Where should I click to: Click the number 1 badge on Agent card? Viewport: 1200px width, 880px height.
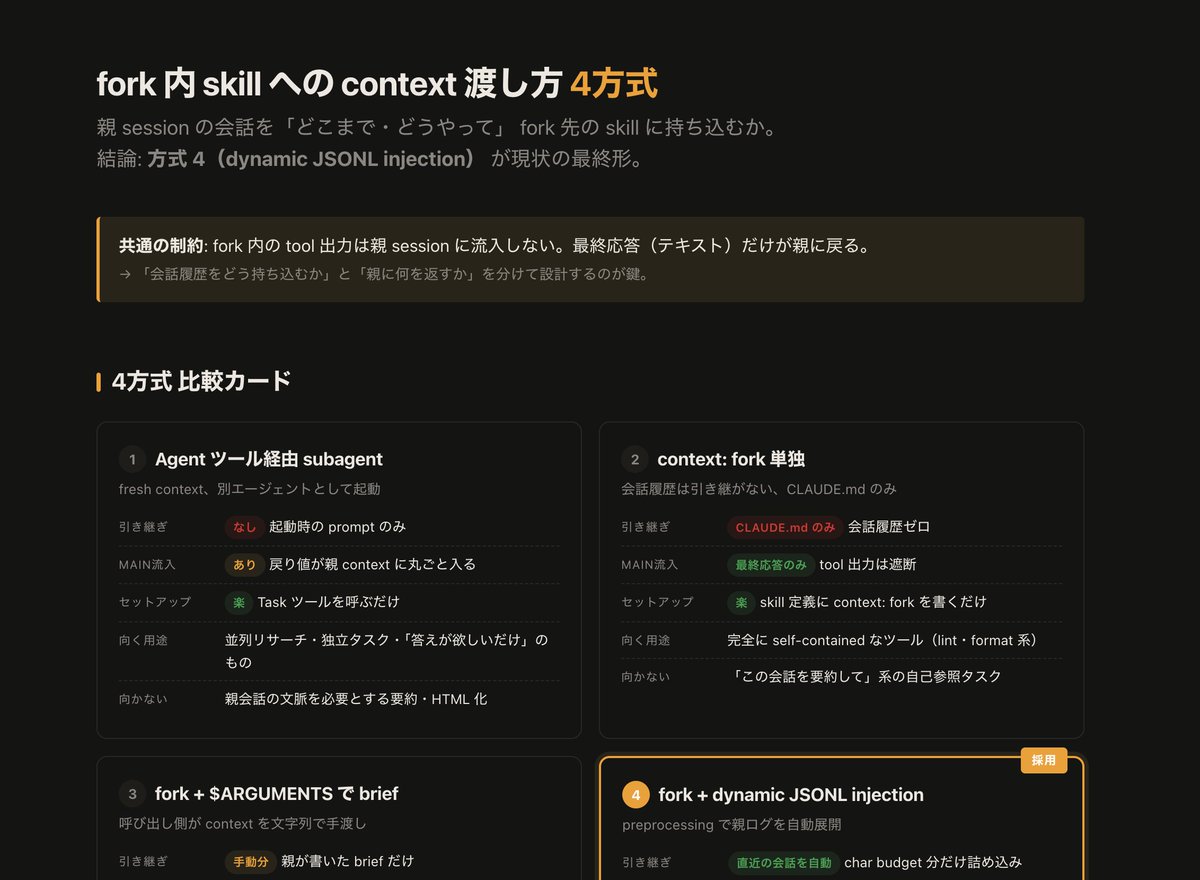point(132,459)
